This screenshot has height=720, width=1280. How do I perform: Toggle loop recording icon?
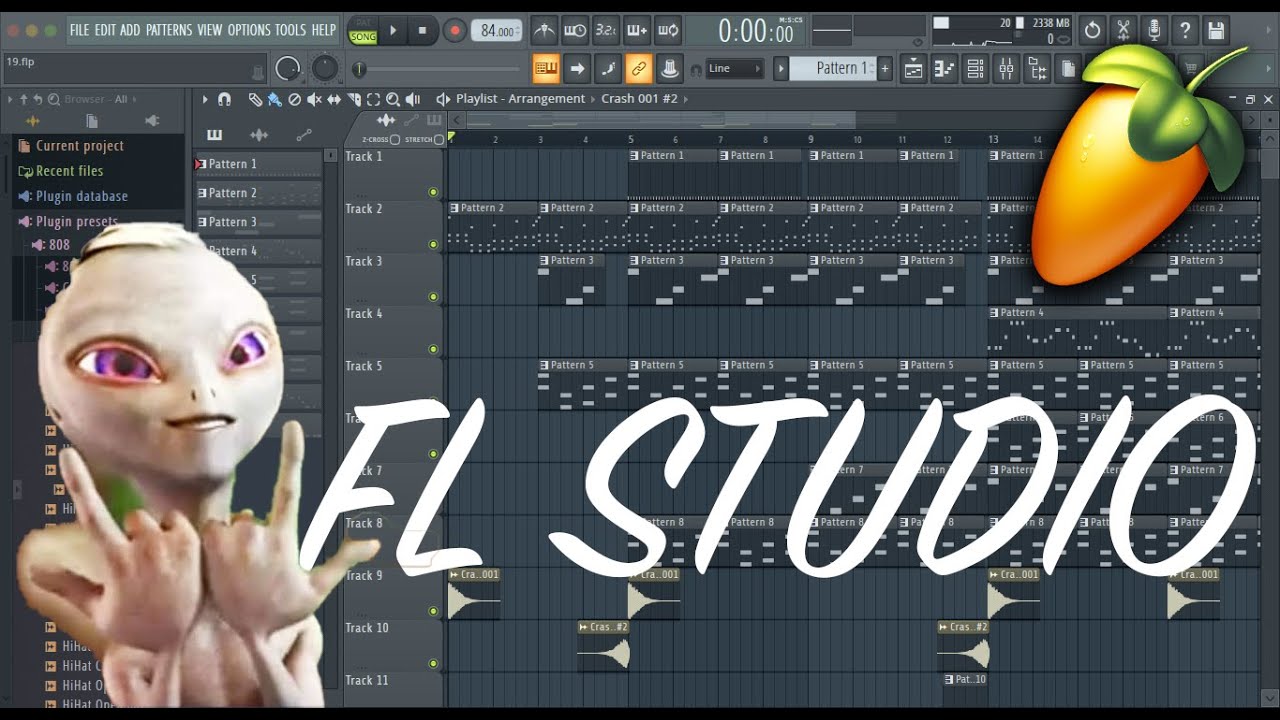tap(668, 30)
